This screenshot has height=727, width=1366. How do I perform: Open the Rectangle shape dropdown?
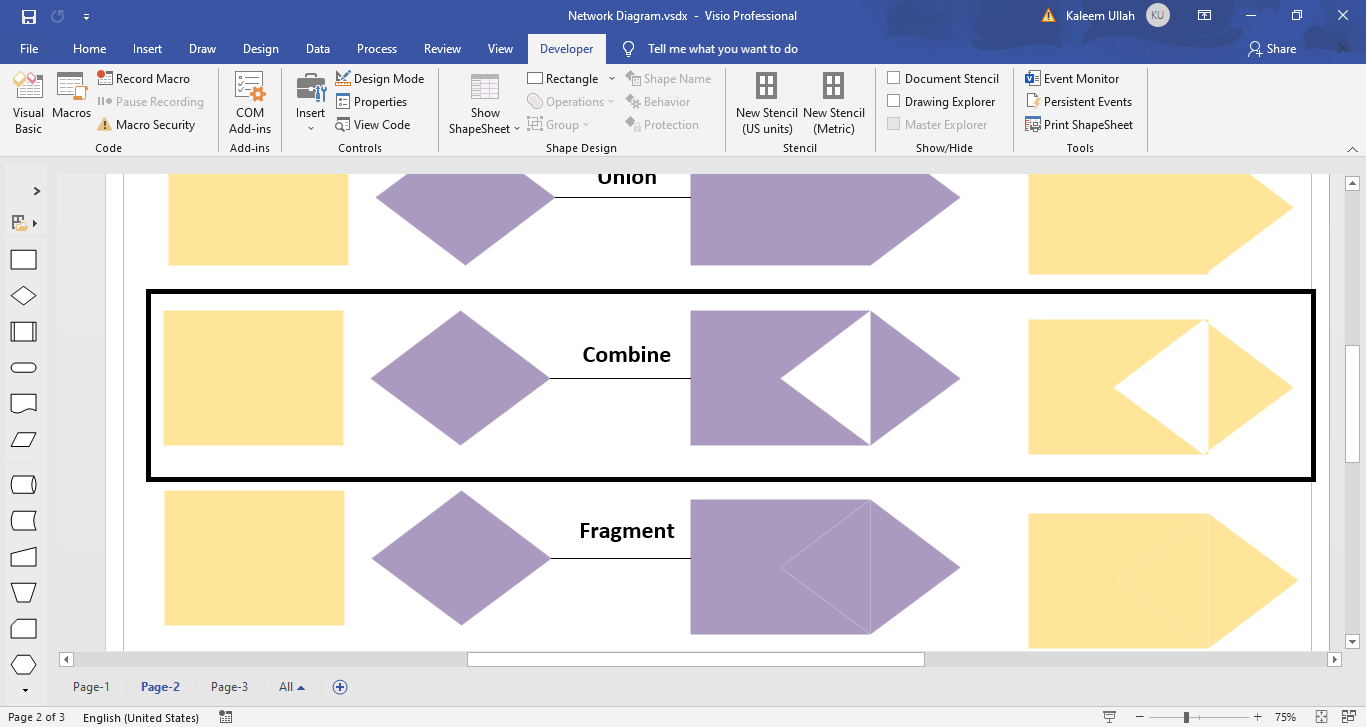613,77
